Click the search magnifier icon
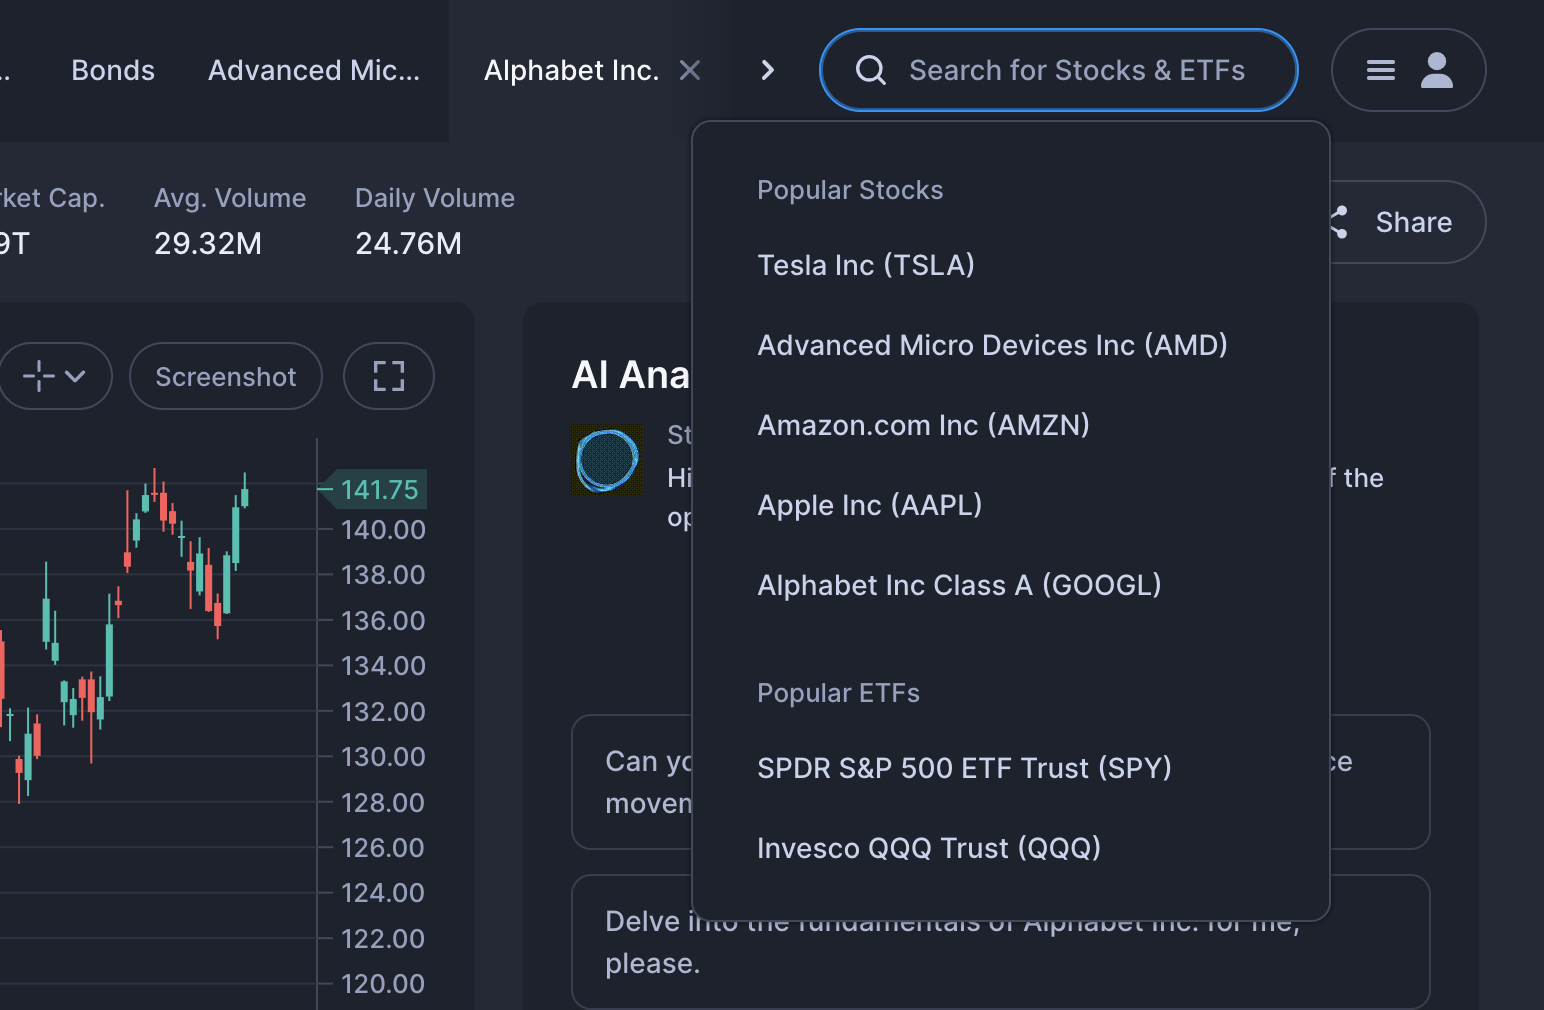 tap(871, 70)
